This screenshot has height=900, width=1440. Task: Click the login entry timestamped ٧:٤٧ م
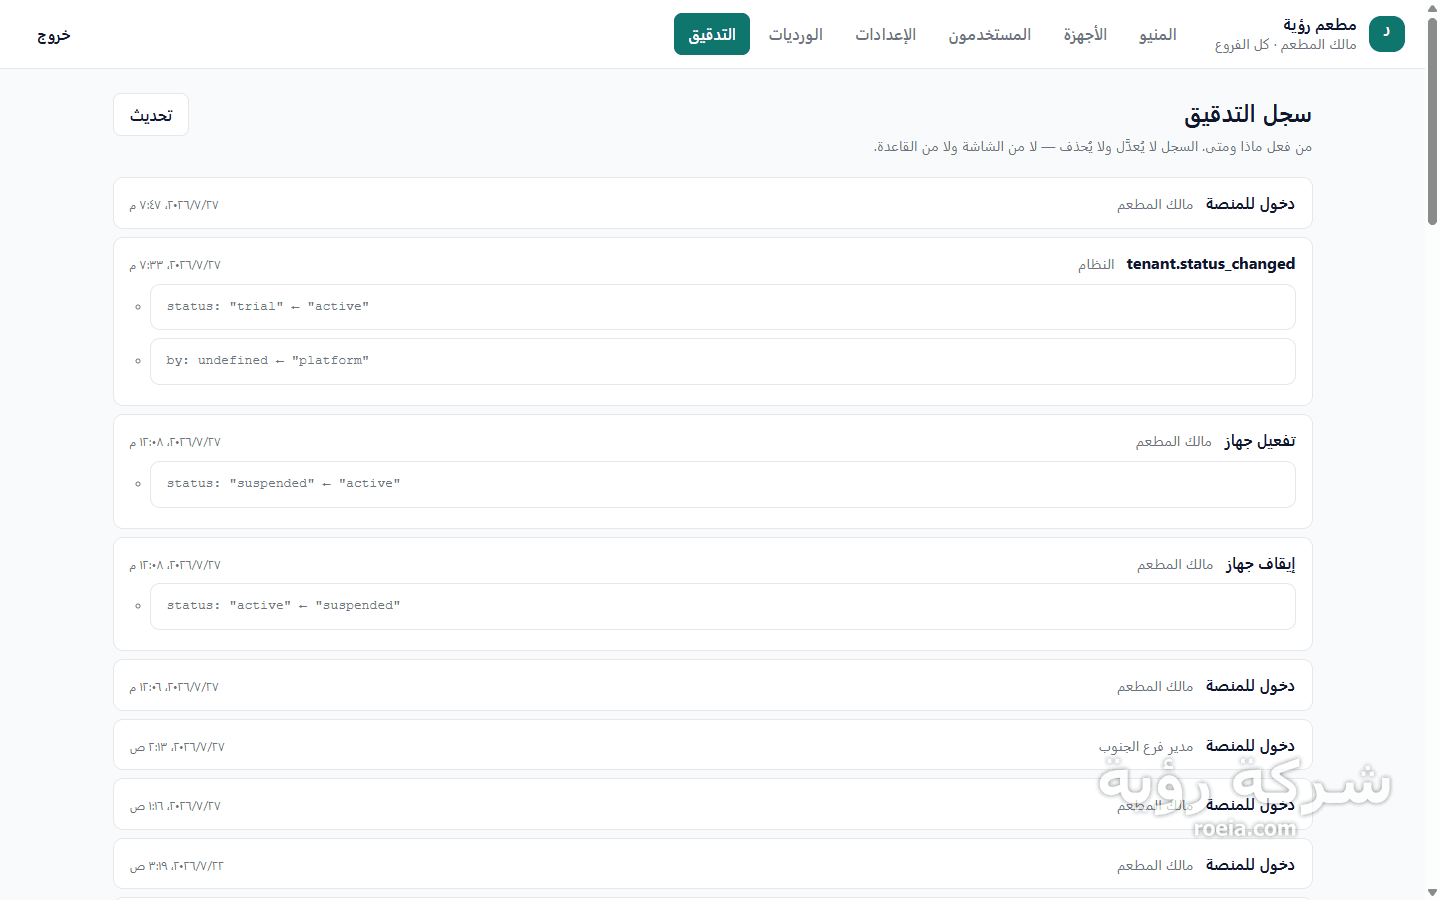click(x=713, y=204)
